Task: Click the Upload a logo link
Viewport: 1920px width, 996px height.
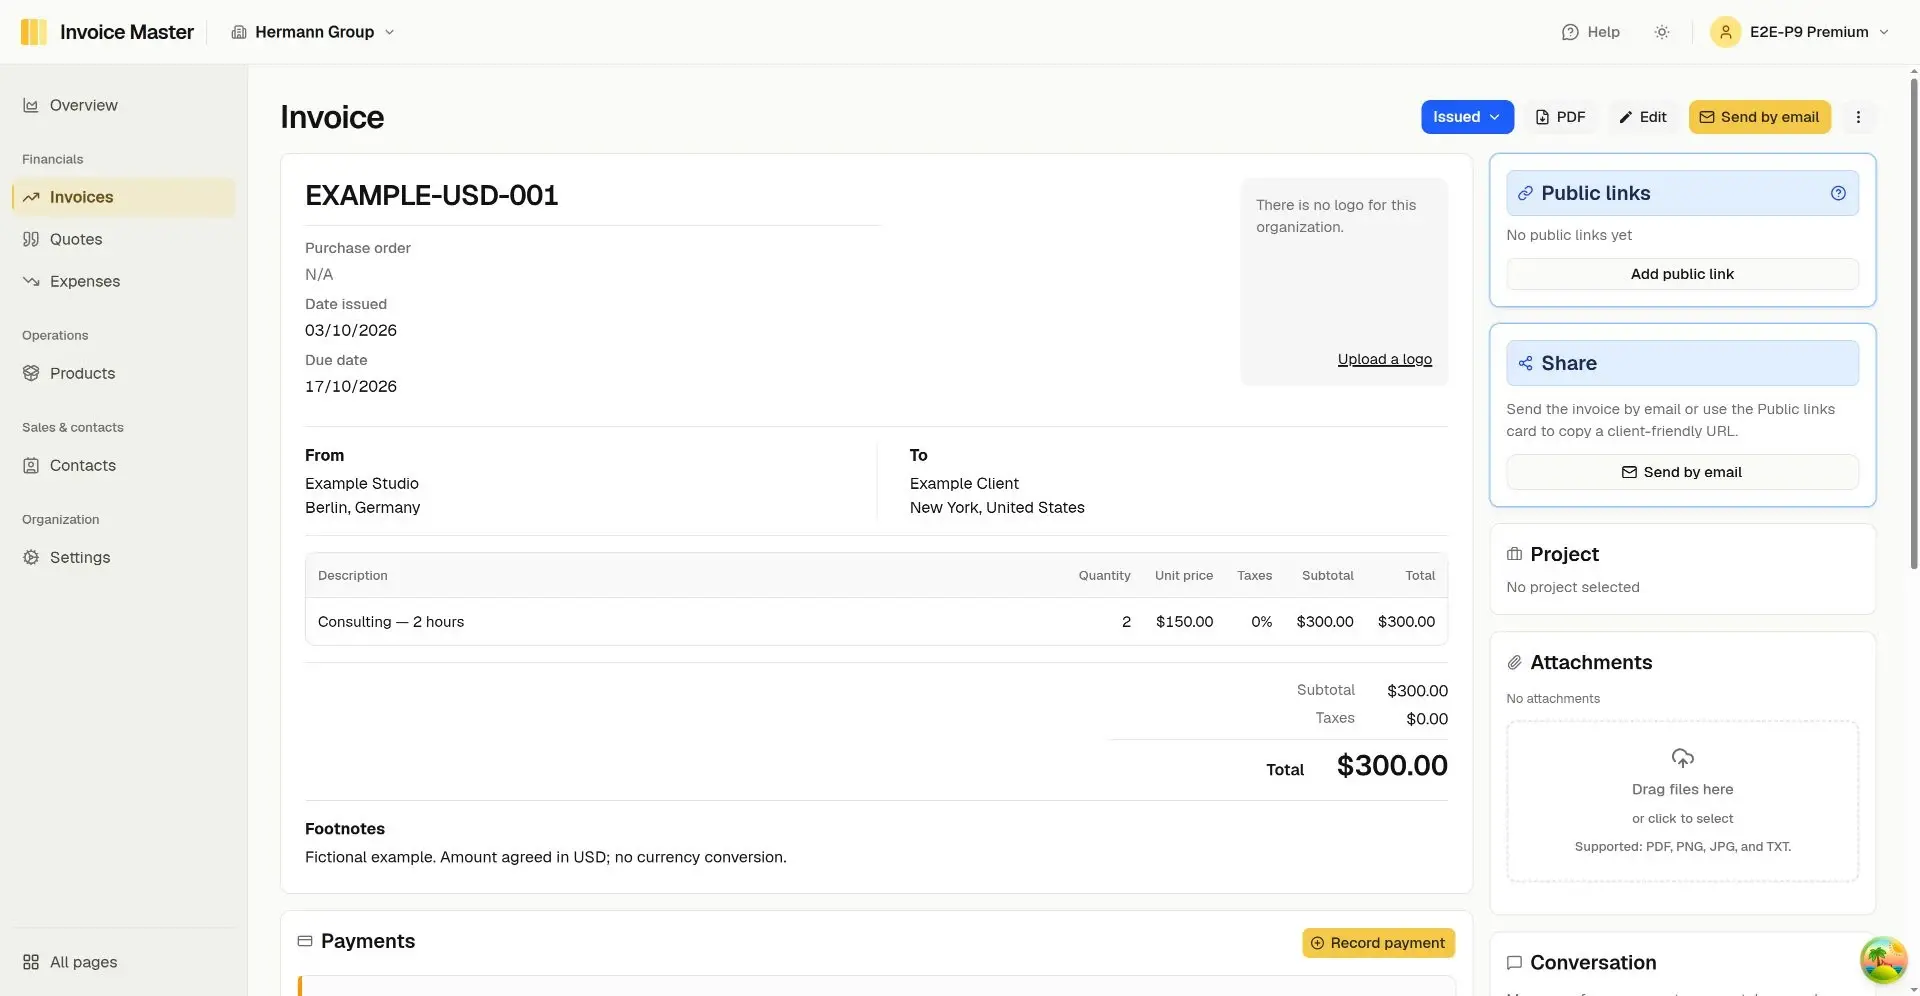Action: coord(1384,359)
